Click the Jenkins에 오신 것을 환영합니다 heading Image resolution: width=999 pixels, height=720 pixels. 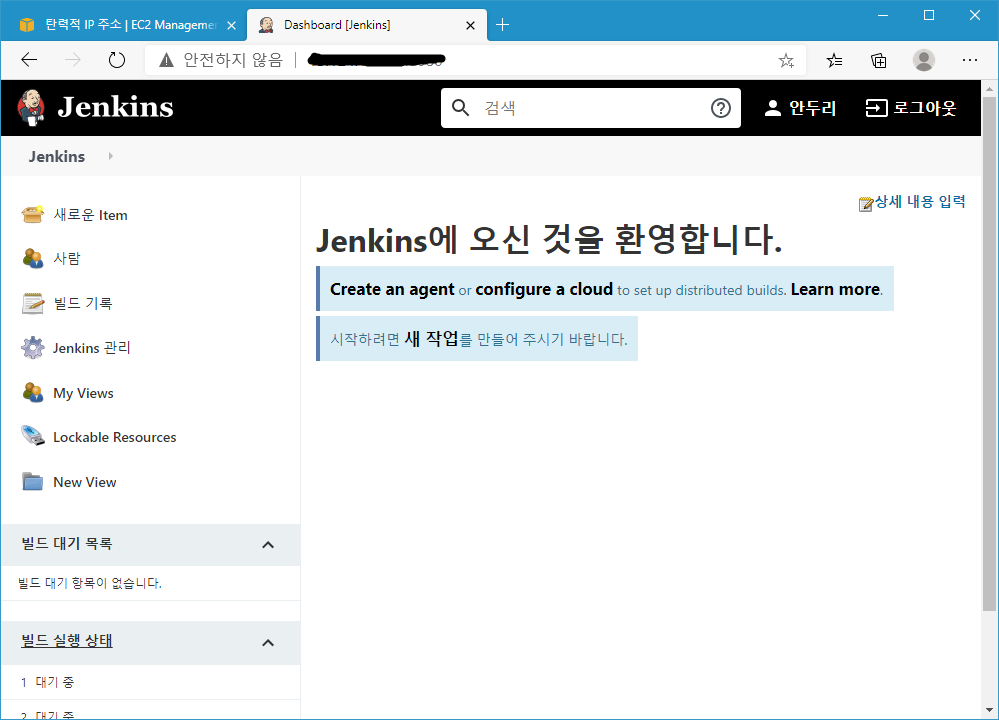coord(549,240)
